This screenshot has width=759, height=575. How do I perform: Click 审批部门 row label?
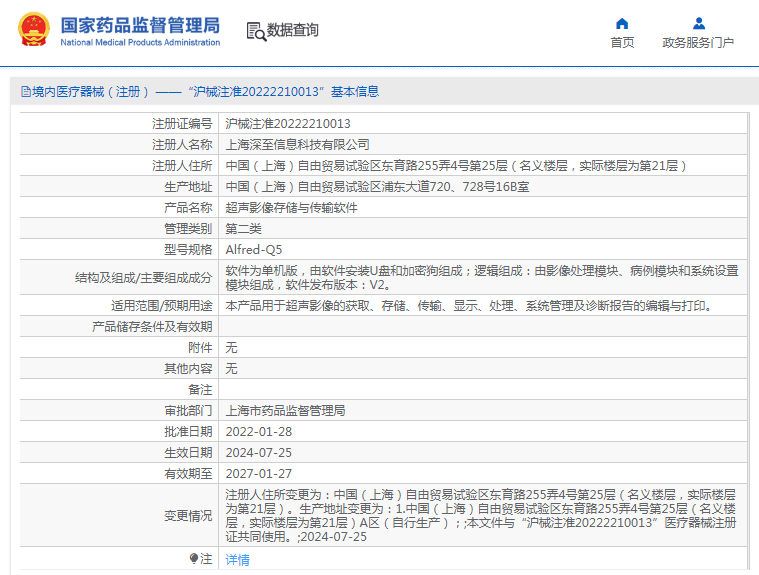(188, 410)
